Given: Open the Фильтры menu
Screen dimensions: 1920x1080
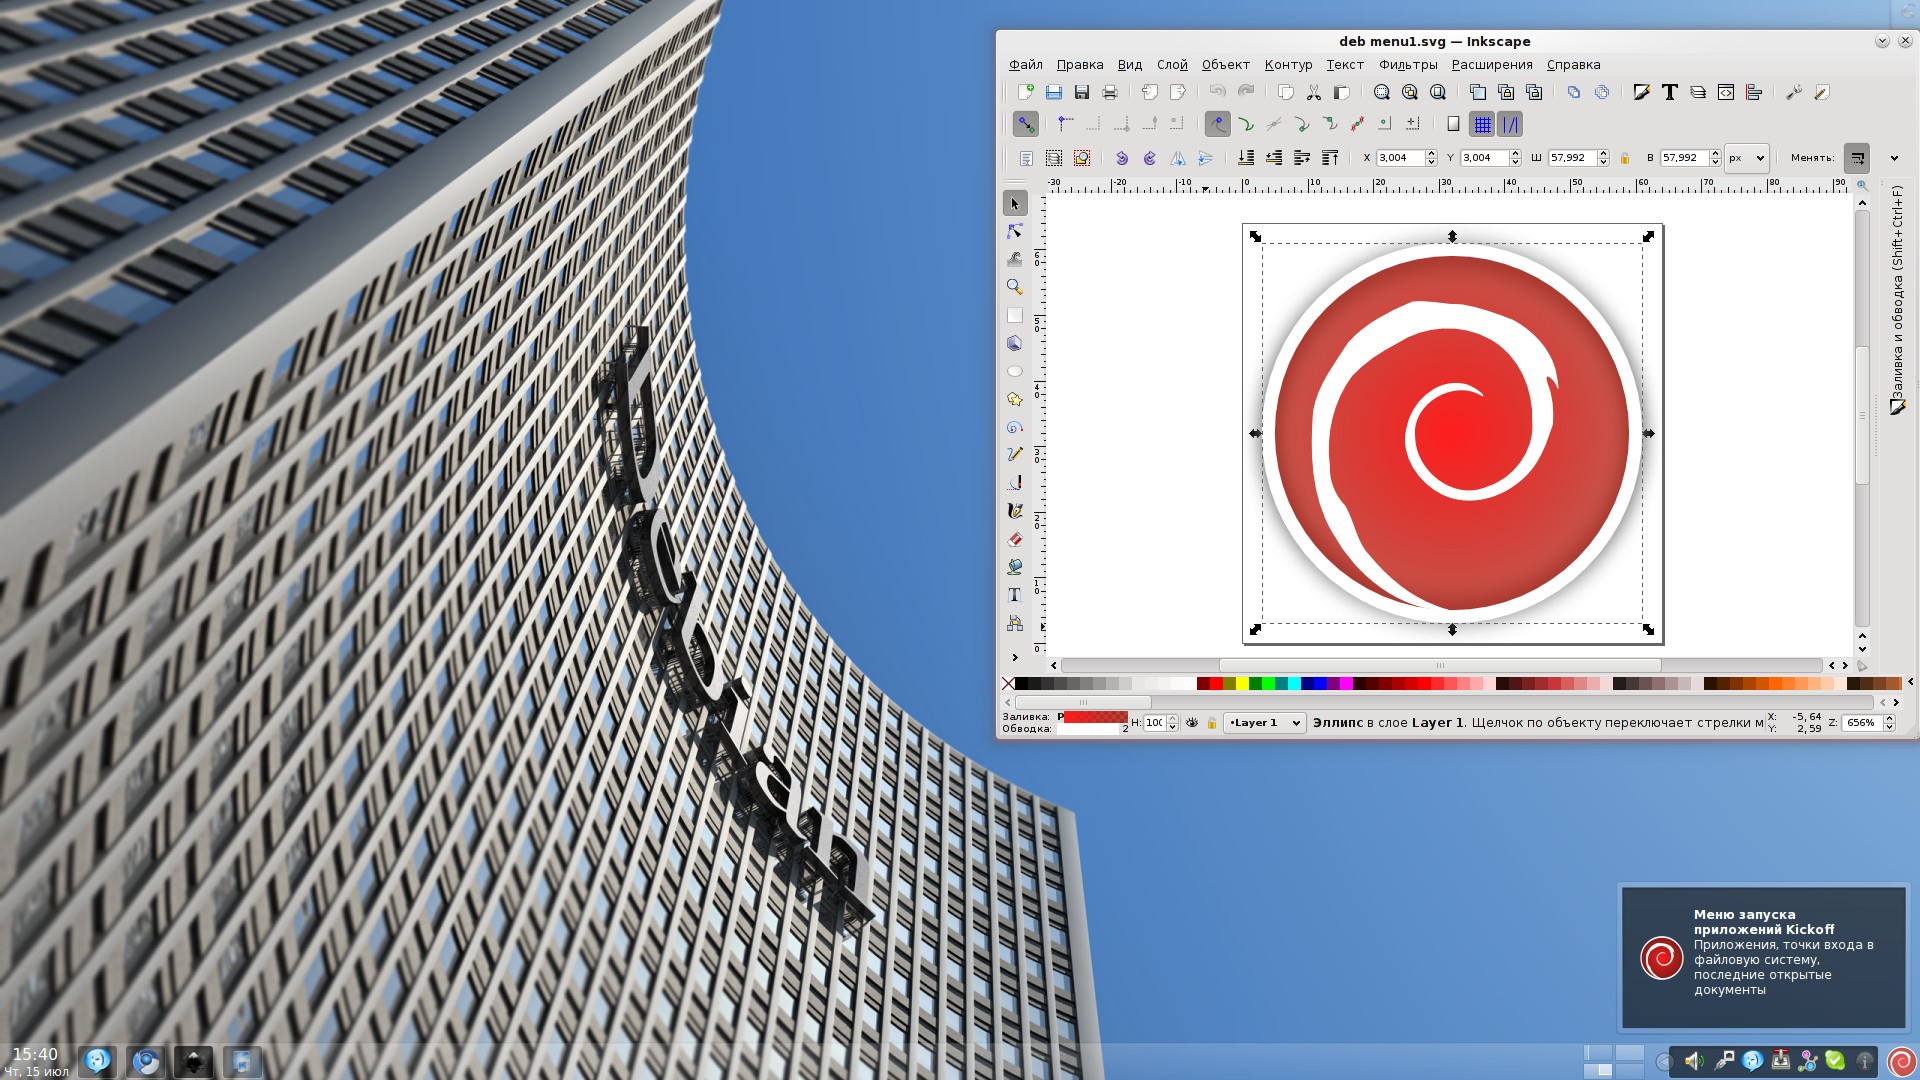Looking at the screenshot, I should (1408, 65).
